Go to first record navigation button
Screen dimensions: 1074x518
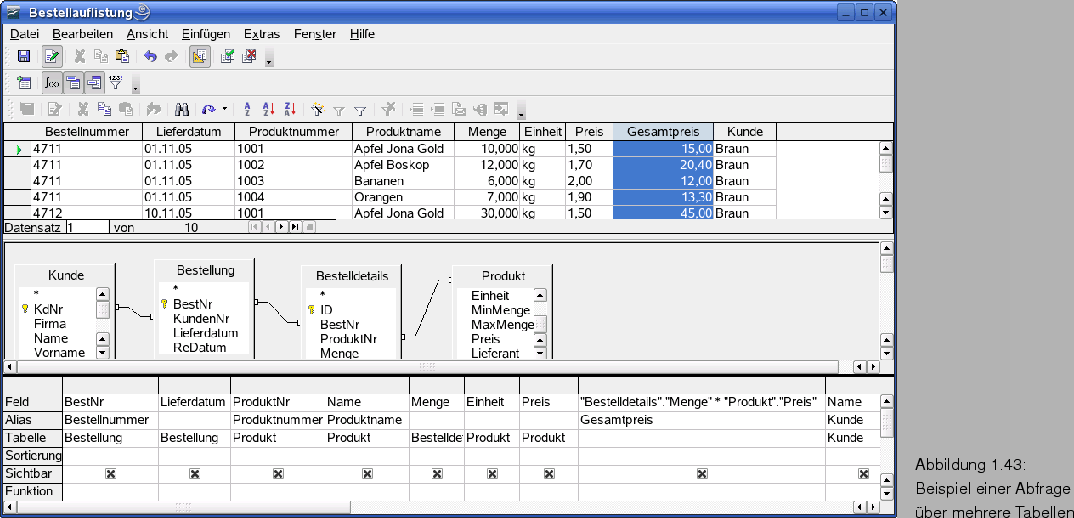254,227
